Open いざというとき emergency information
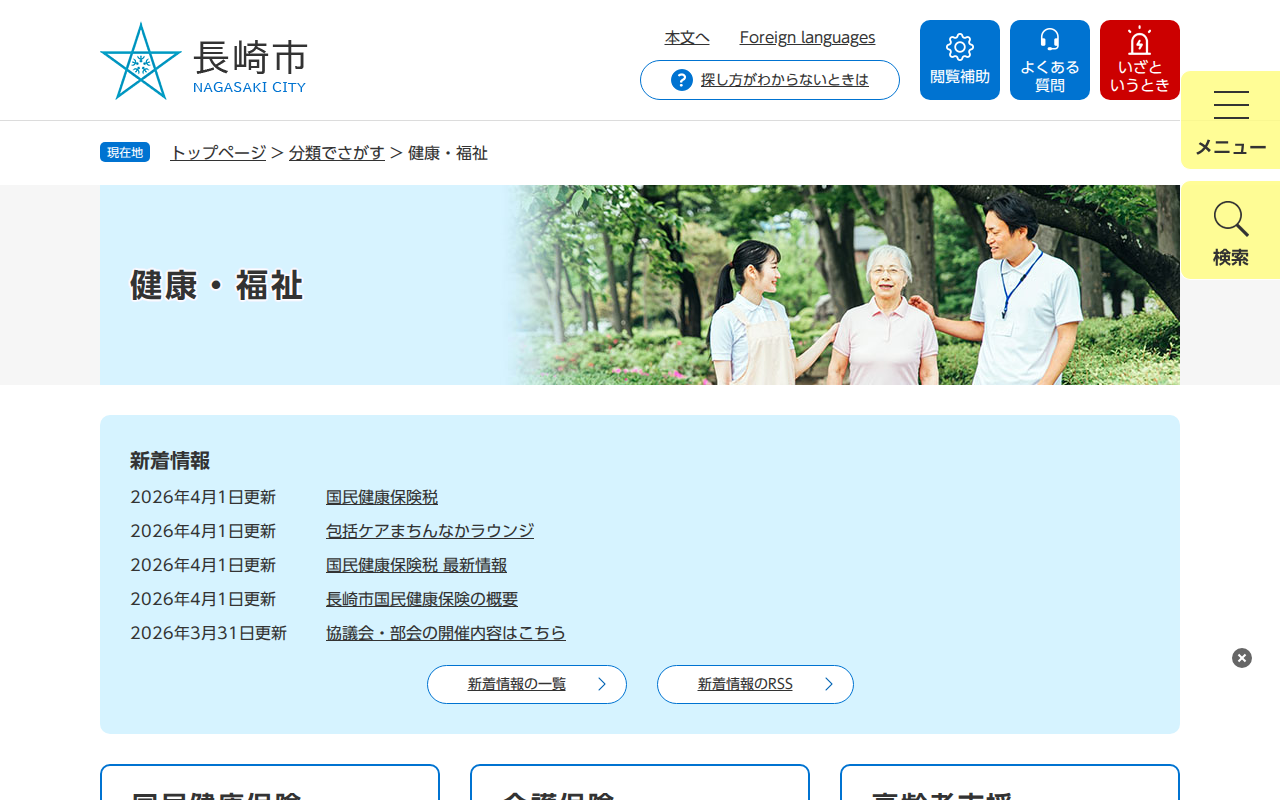 click(x=1139, y=59)
